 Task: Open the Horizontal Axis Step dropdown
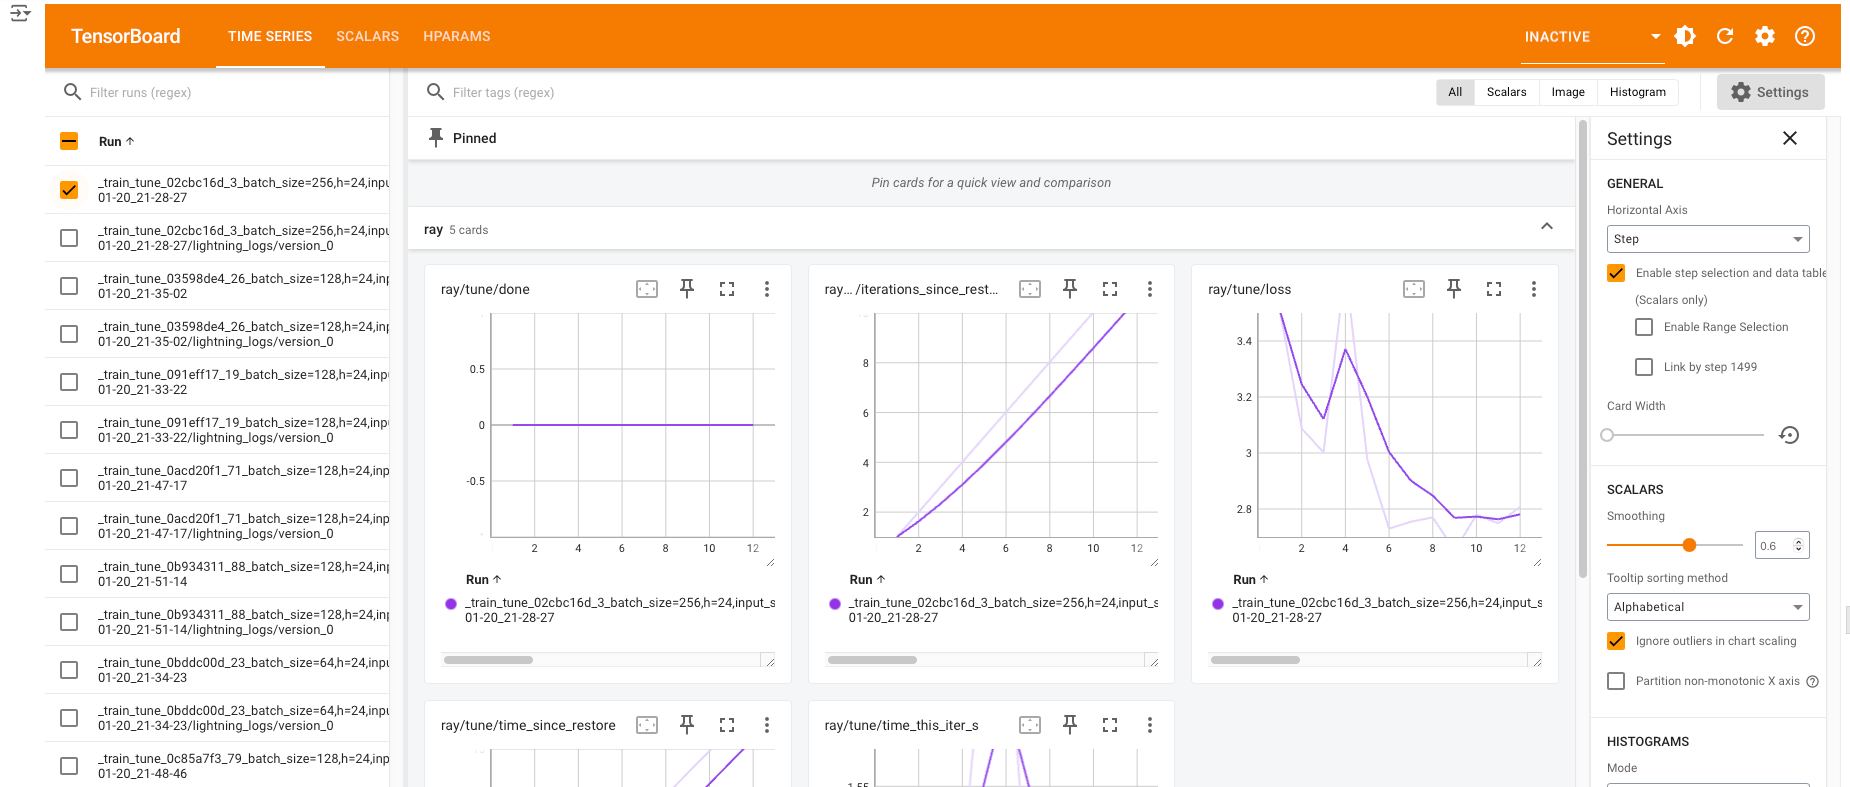point(1708,239)
